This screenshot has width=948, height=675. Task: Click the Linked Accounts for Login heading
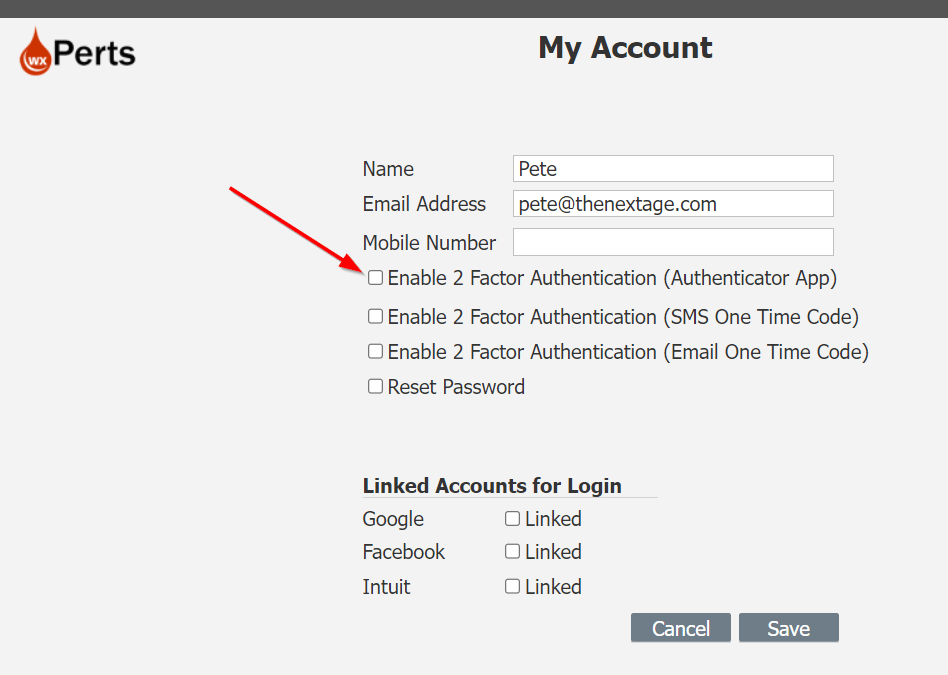point(492,486)
